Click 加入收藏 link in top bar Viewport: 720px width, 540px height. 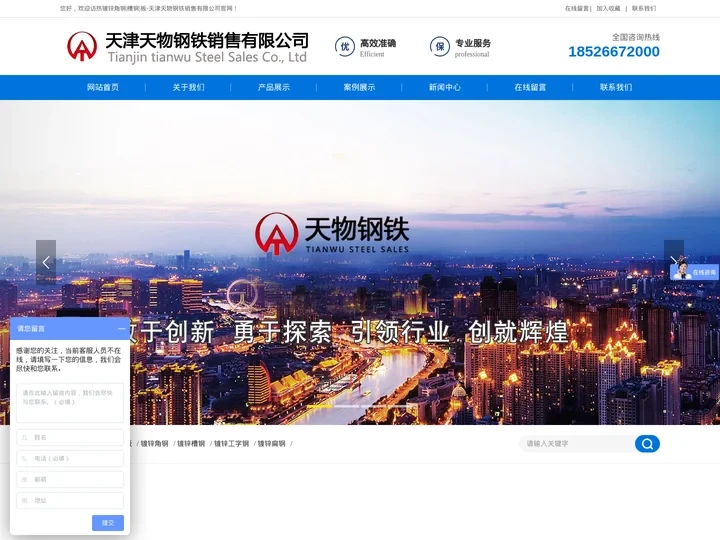pos(608,8)
